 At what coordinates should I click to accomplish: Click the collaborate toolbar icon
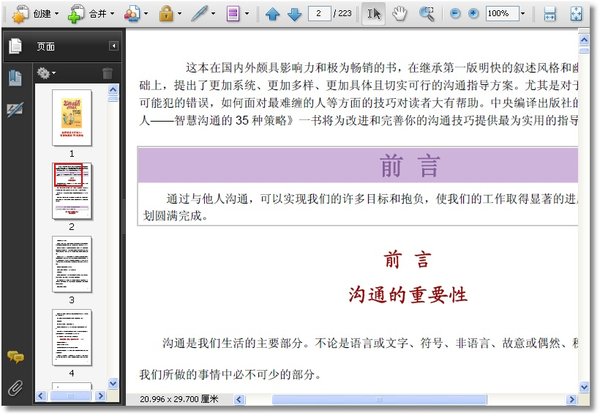pos(132,14)
